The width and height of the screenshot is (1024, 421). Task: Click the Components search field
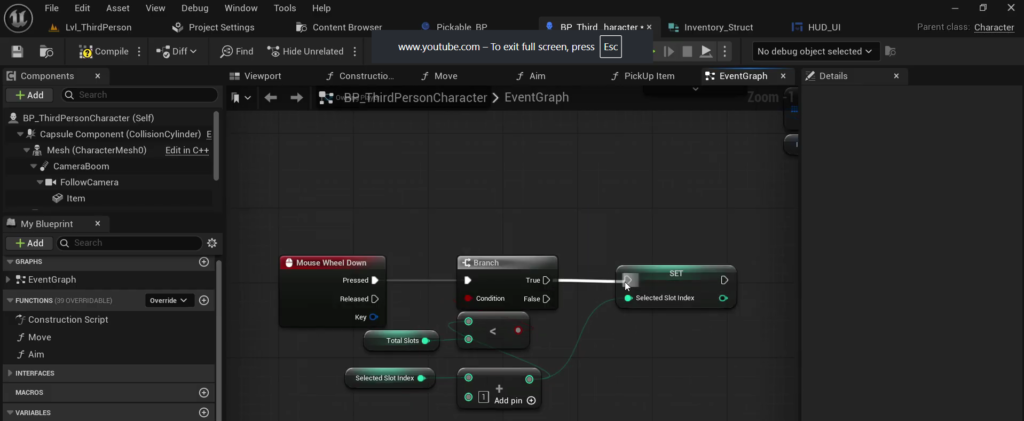click(140, 95)
